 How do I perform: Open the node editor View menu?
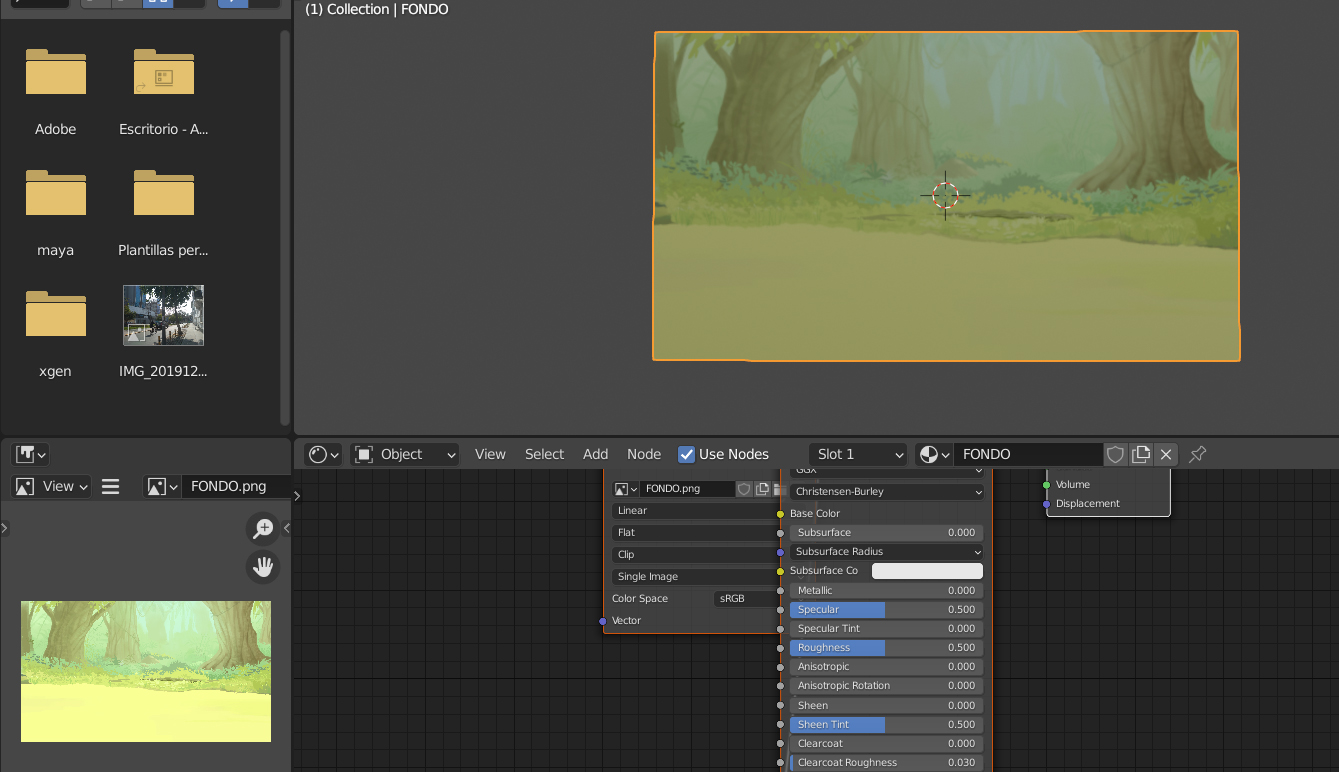click(490, 455)
